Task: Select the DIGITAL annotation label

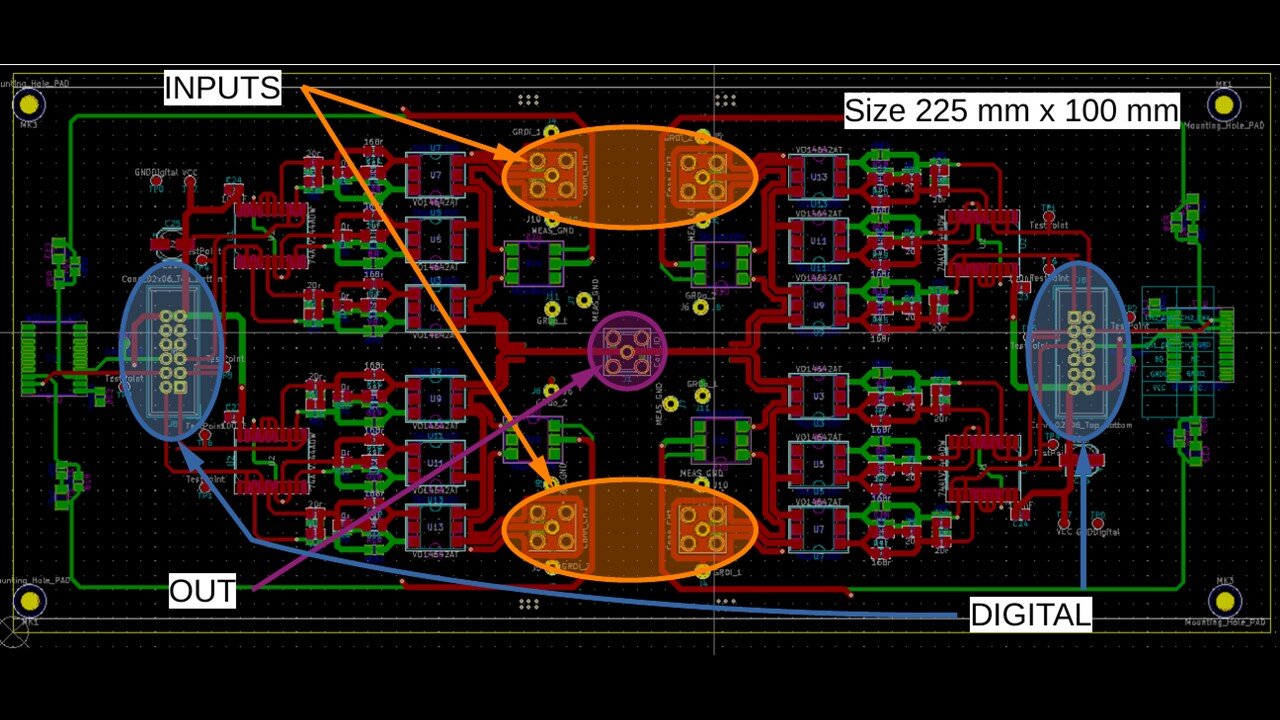Action: click(x=1030, y=615)
